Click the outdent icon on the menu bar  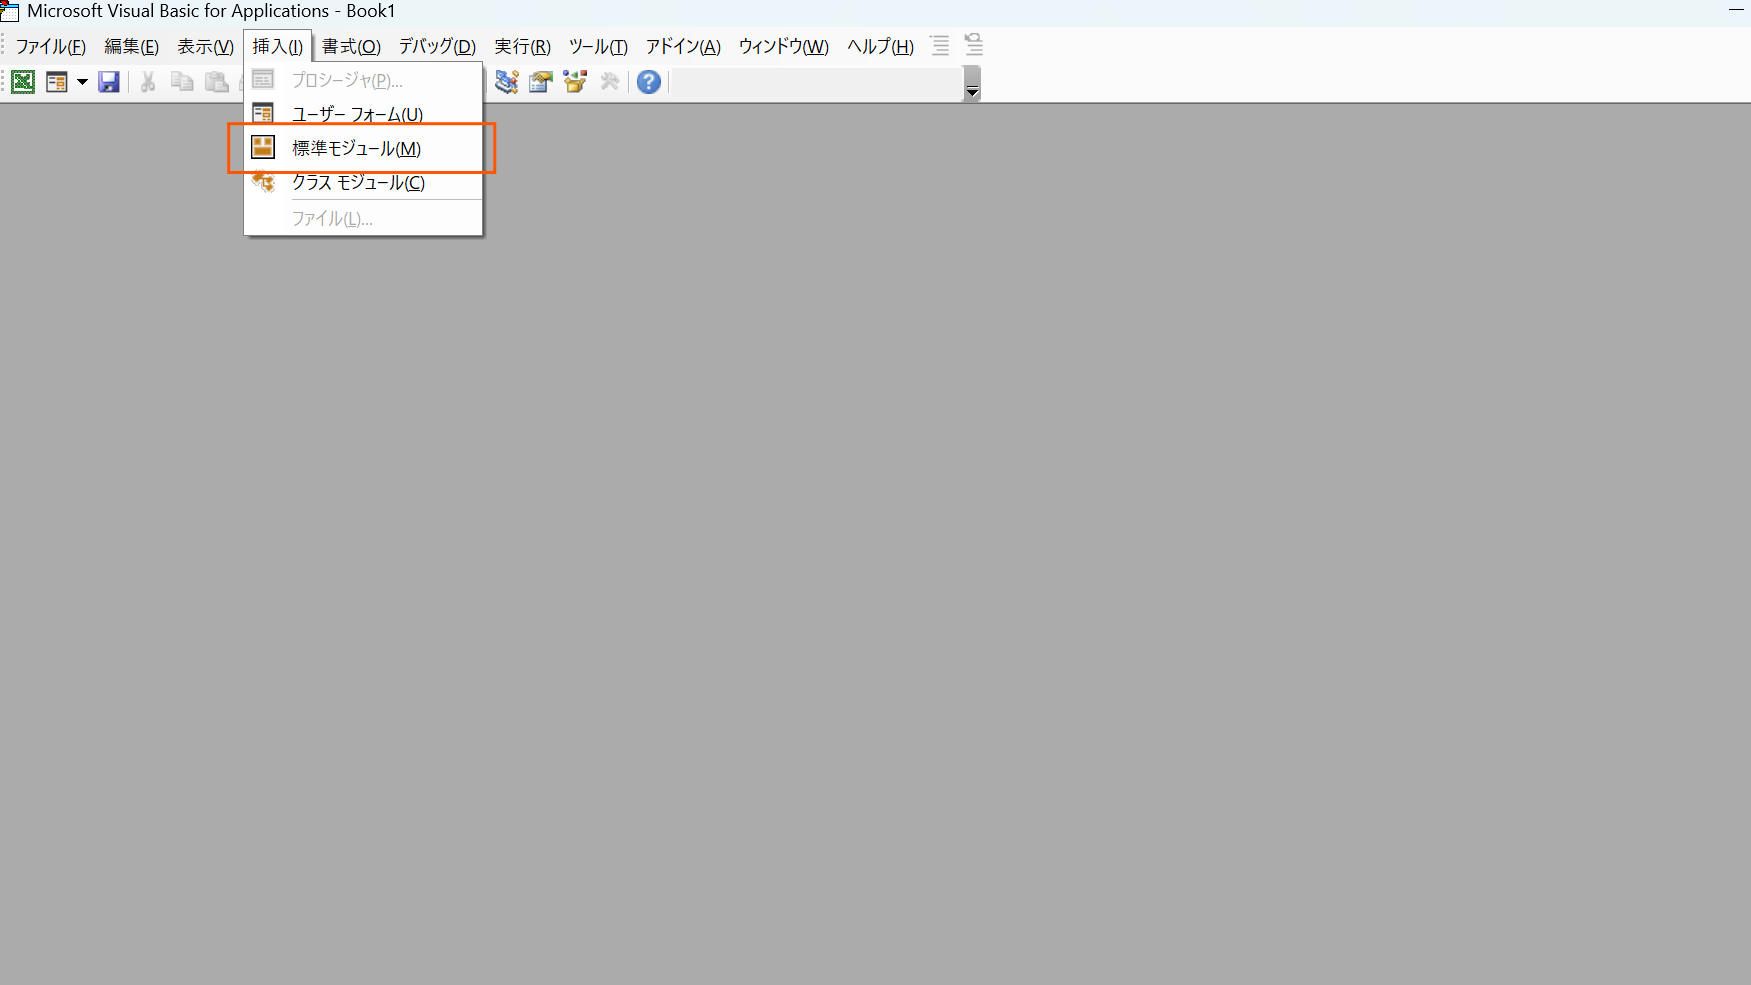point(974,46)
